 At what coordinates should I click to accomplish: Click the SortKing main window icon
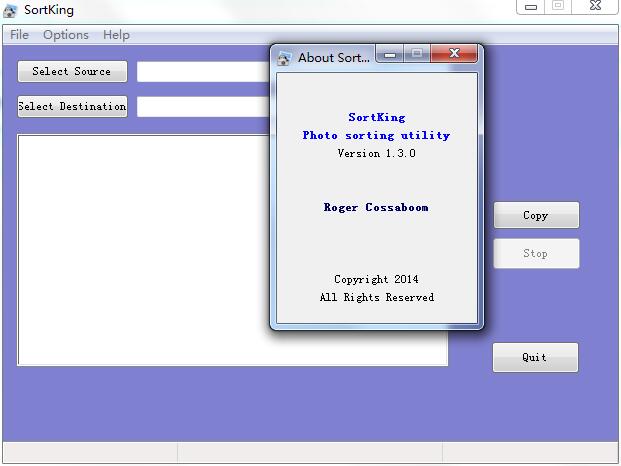10,10
